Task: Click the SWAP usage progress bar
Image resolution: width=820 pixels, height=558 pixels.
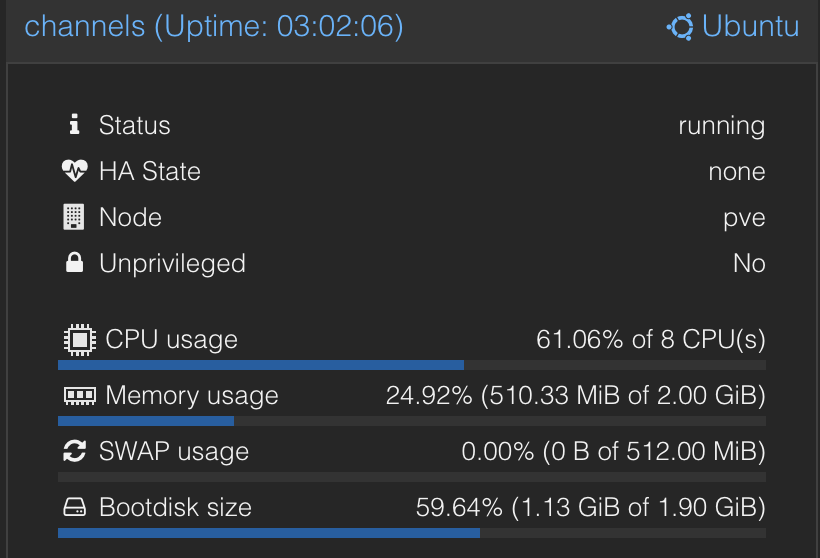Action: pyautogui.click(x=411, y=477)
